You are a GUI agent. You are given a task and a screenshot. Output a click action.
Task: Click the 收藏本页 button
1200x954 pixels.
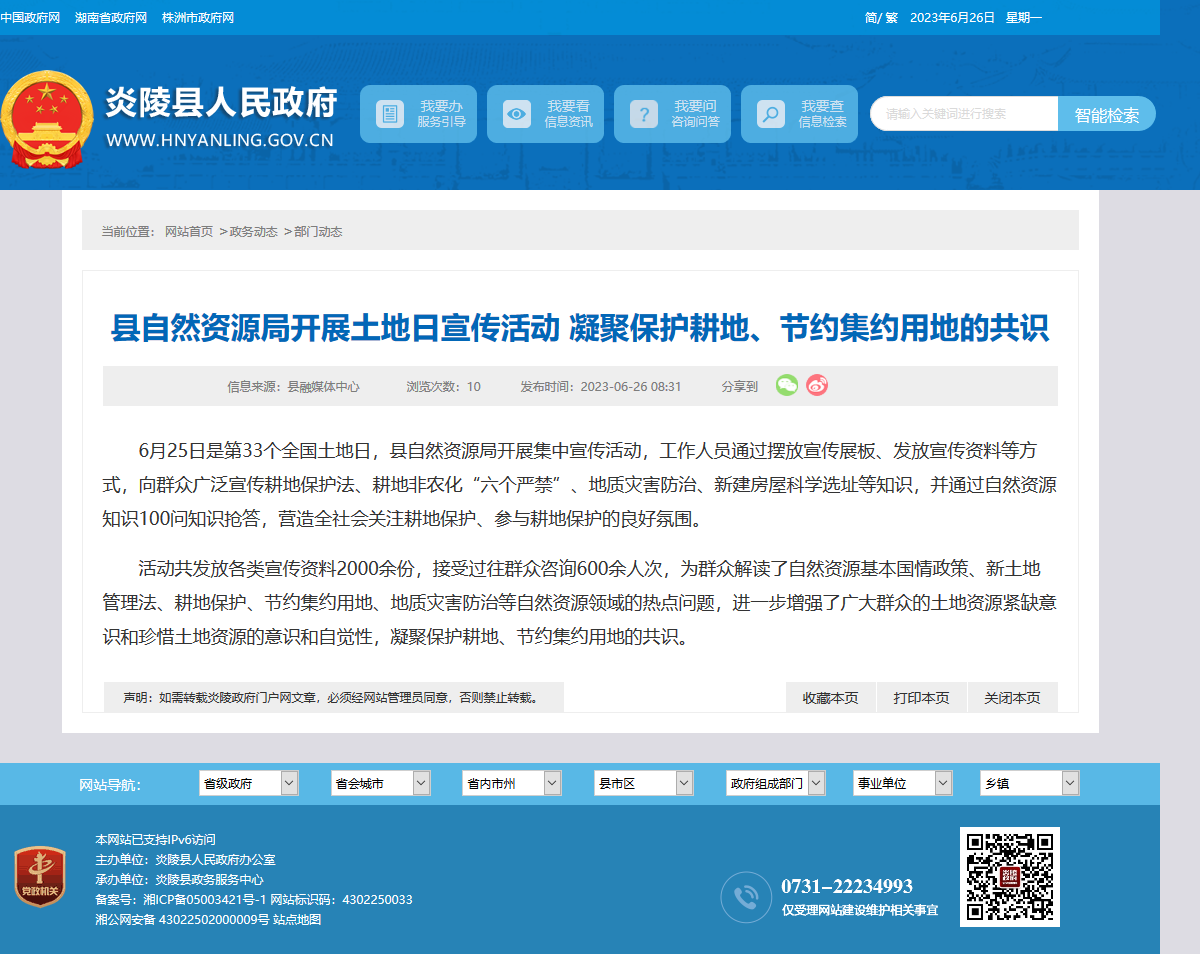[x=831, y=697]
